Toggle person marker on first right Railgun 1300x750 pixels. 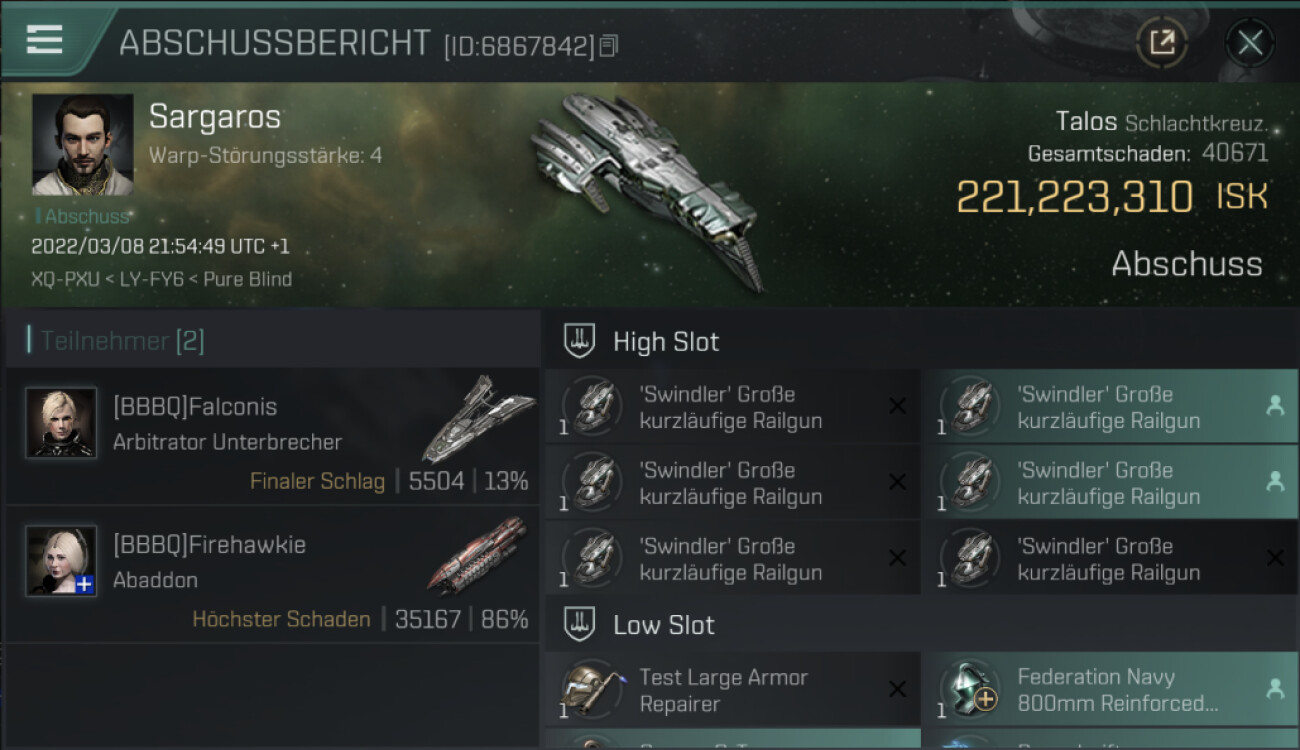coord(1275,406)
